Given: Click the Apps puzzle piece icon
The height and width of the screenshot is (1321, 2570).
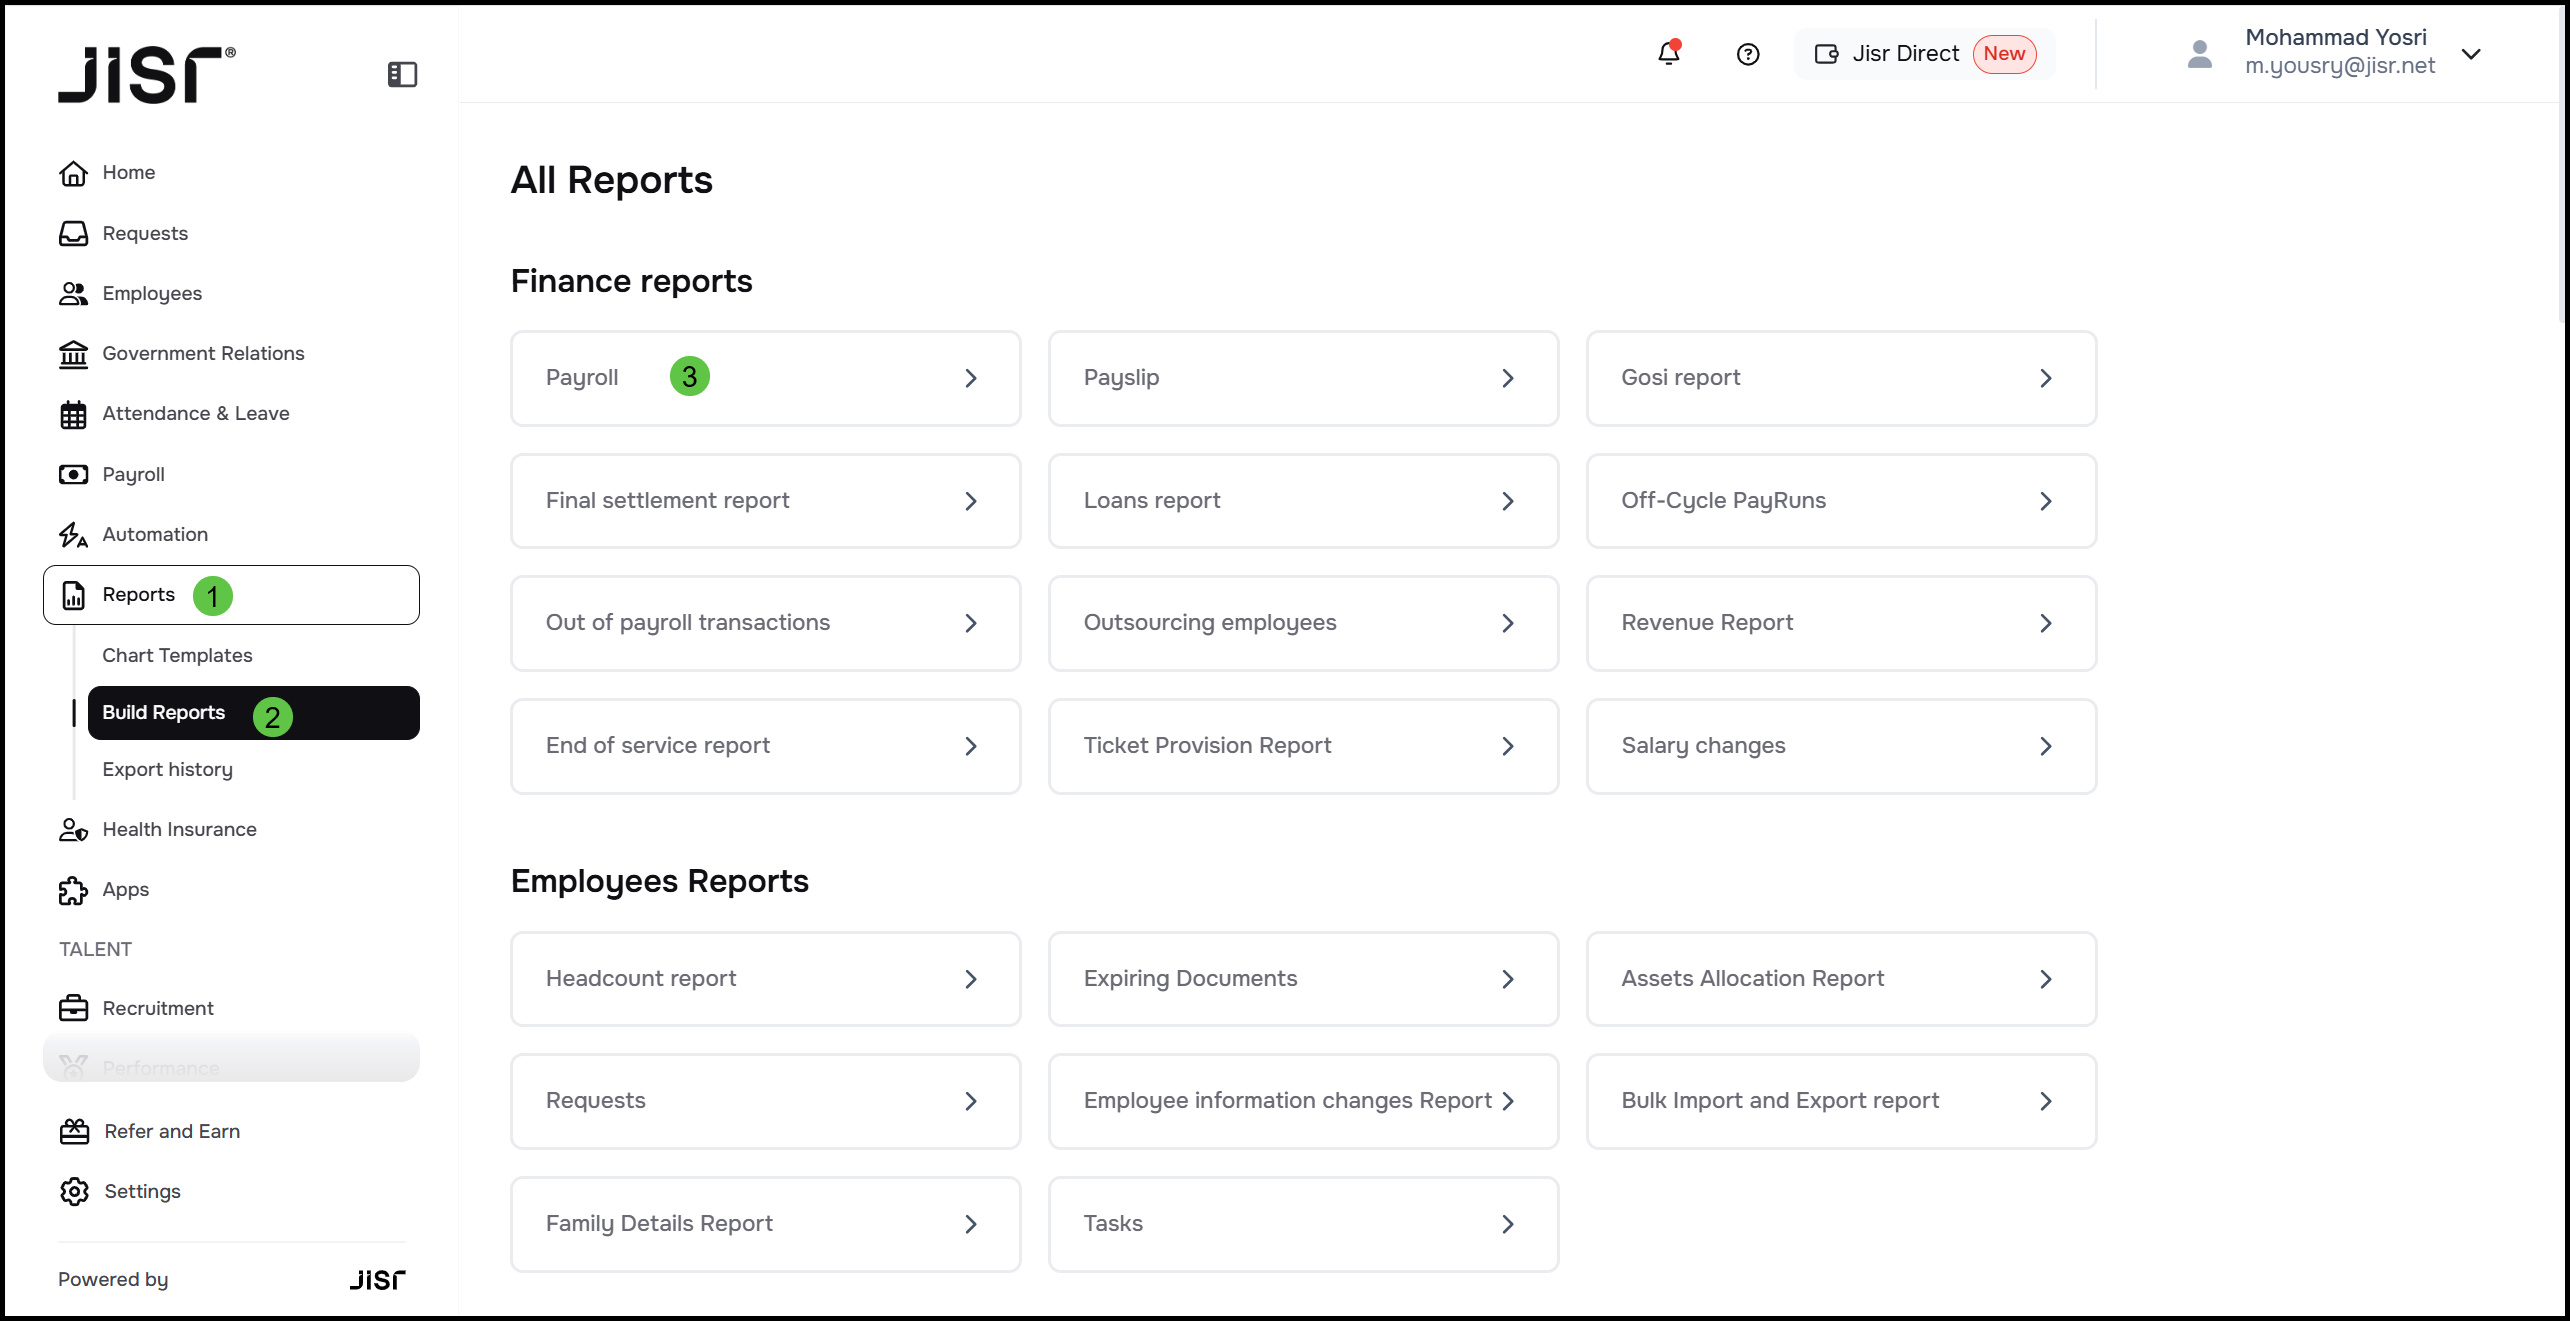Looking at the screenshot, I should coord(73,890).
